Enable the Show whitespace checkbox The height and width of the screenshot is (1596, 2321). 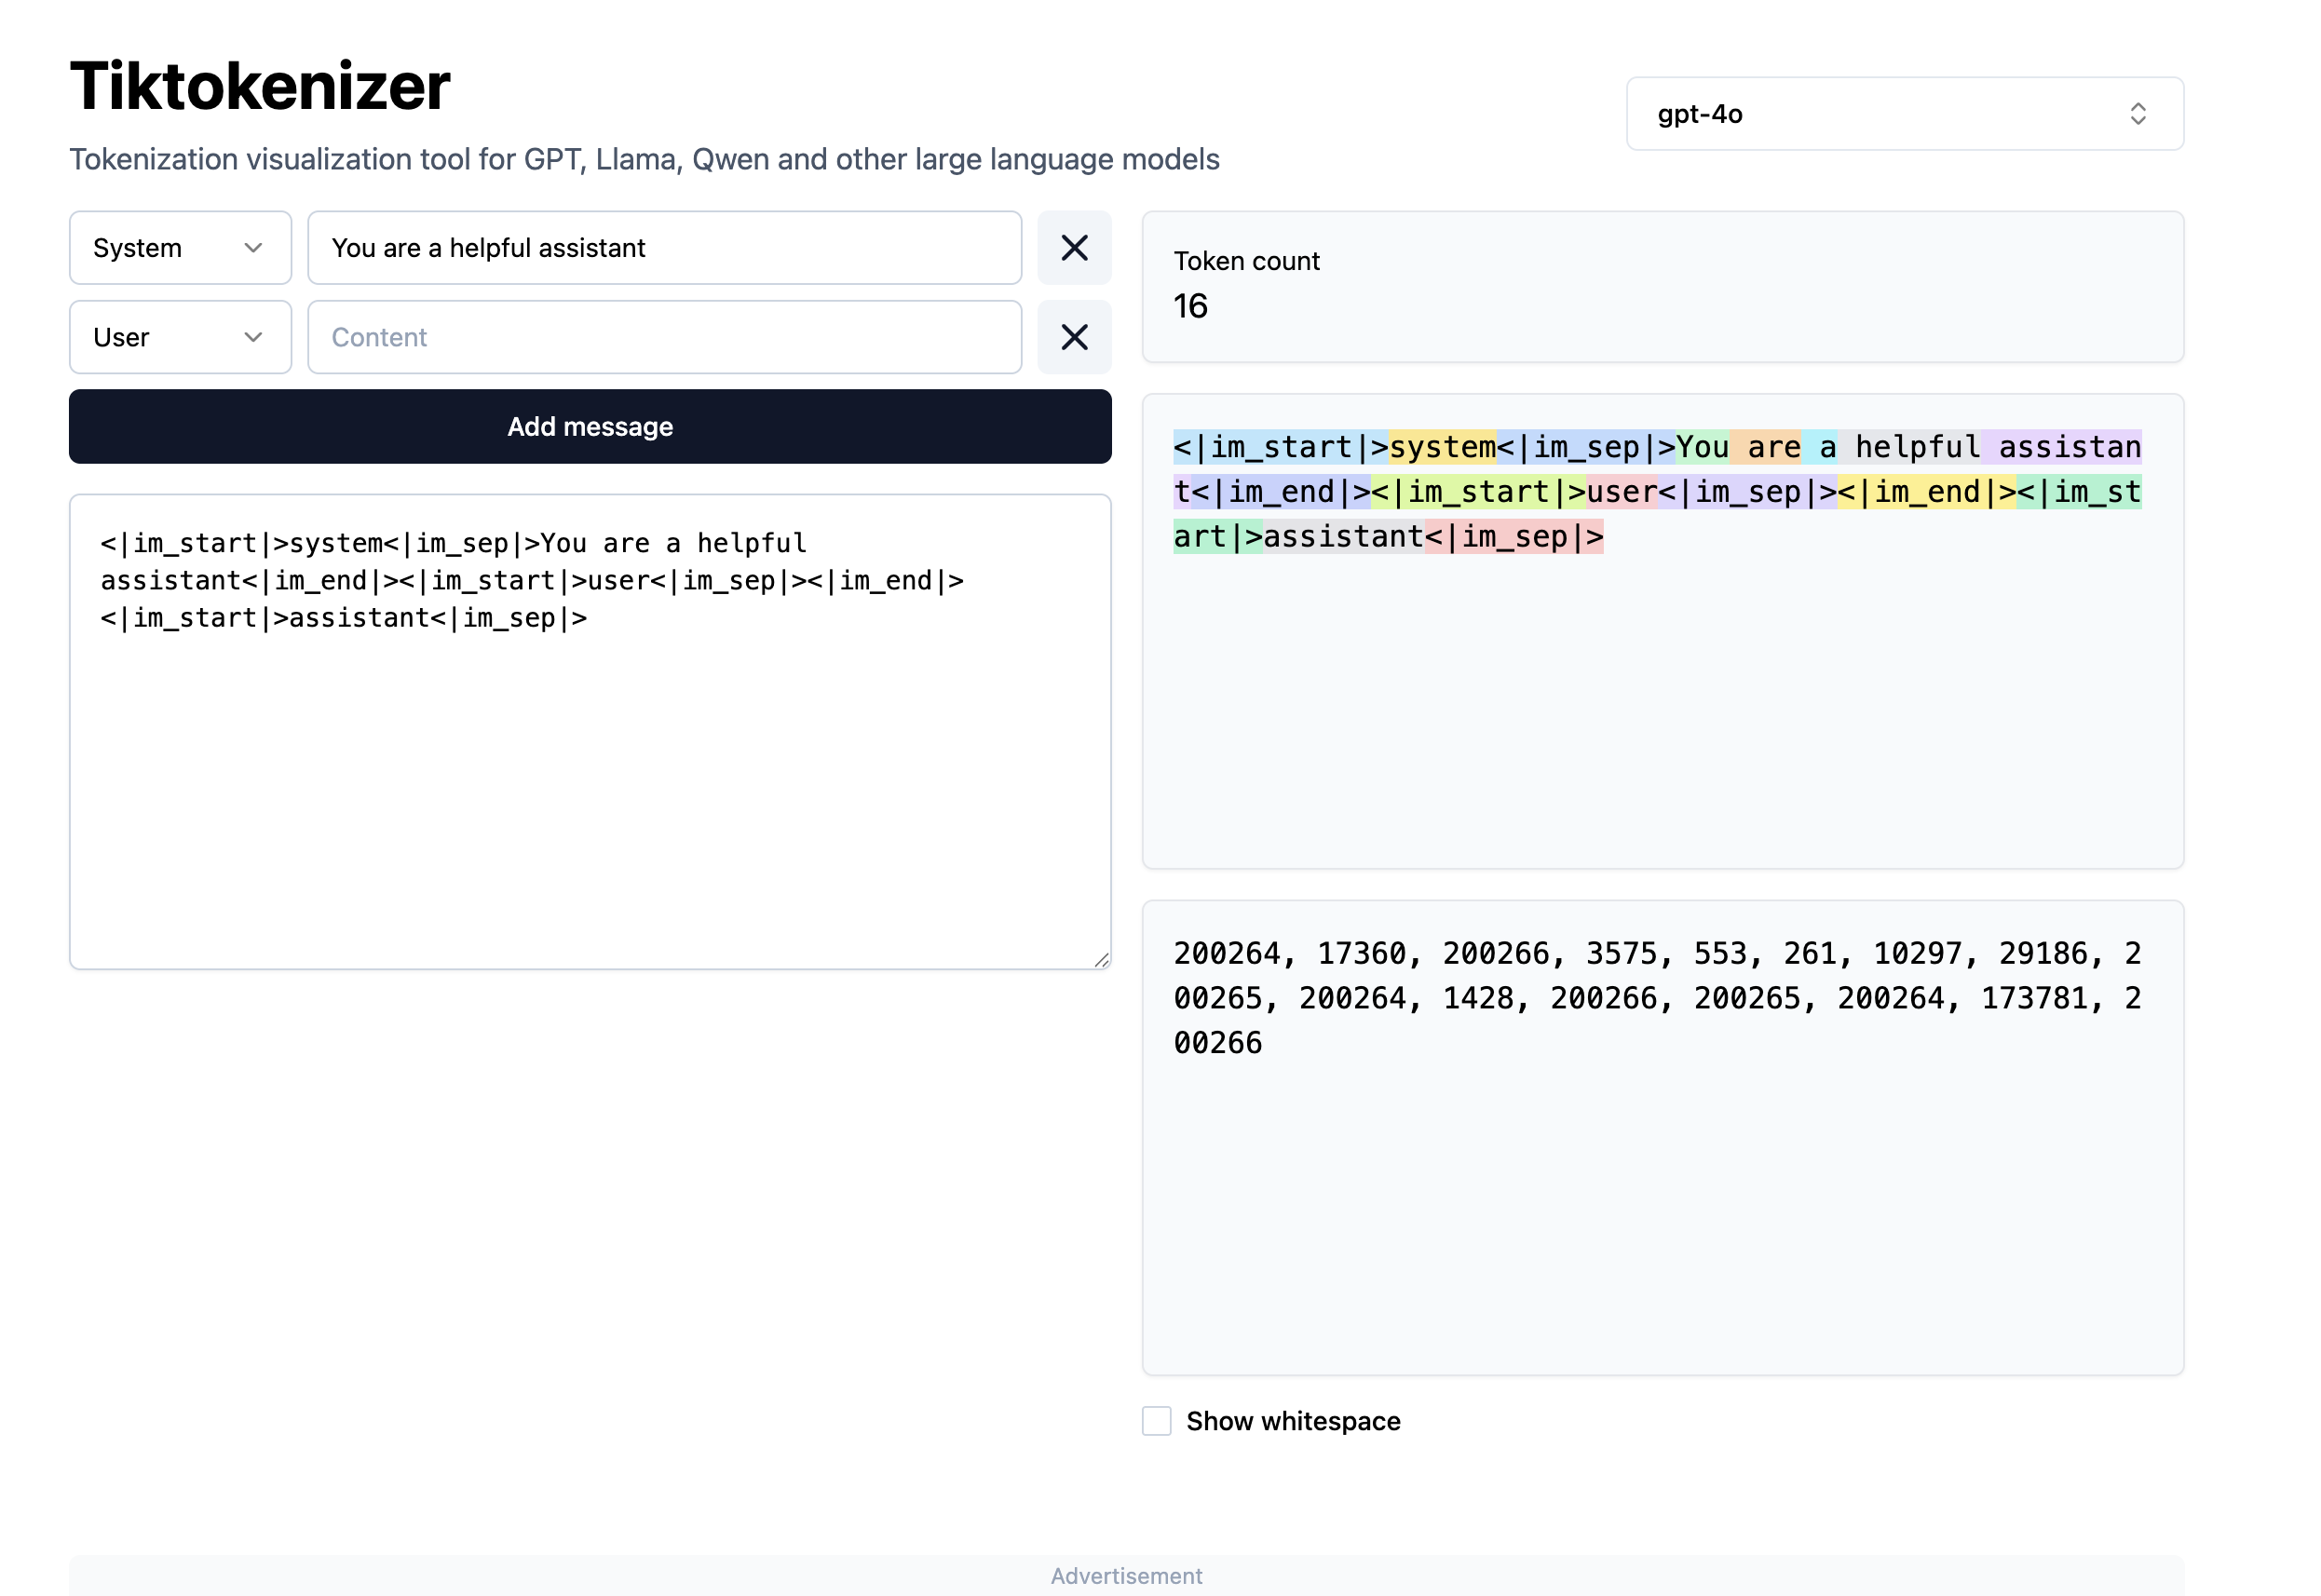1156,1421
